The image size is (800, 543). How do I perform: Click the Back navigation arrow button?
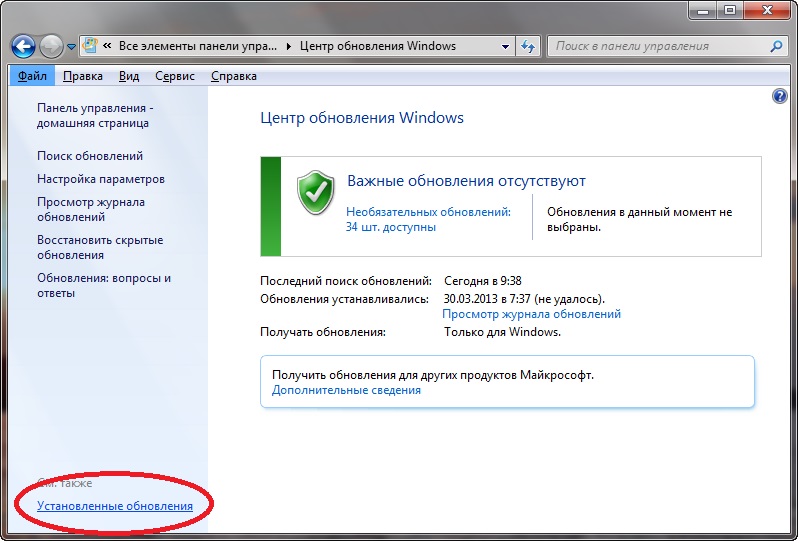24,46
